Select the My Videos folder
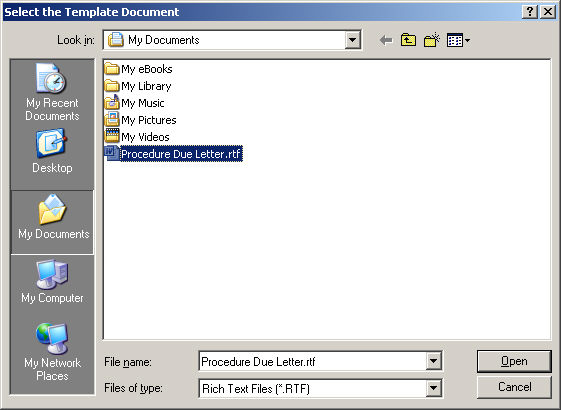This screenshot has height=410, width=561. (x=137, y=137)
